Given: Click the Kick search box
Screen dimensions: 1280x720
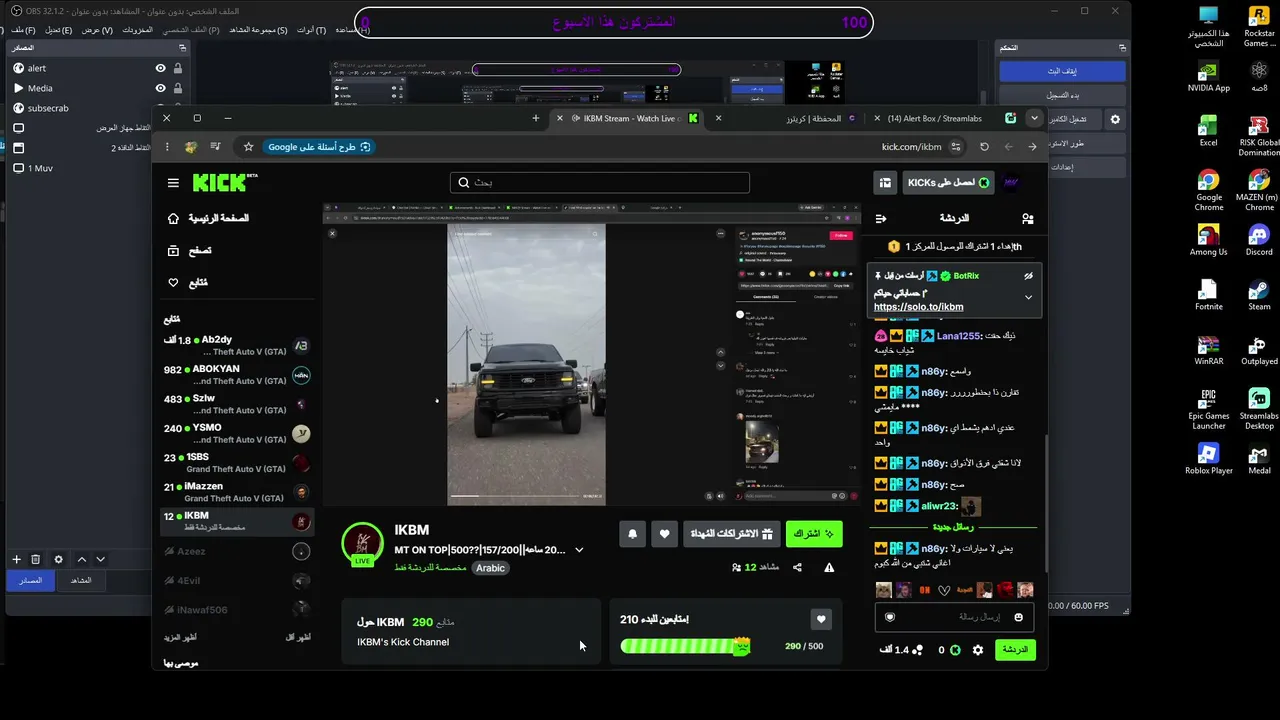Looking at the screenshot, I should click(x=600, y=183).
